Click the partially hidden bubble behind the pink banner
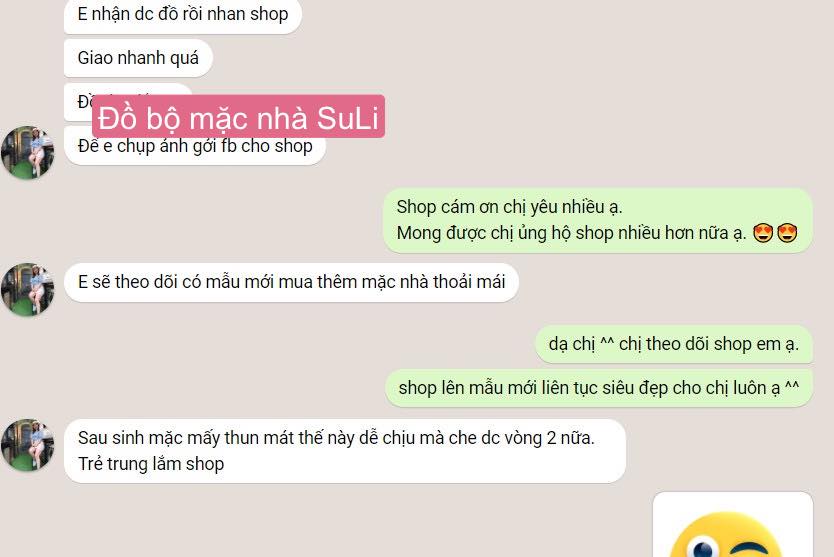 (78, 102)
